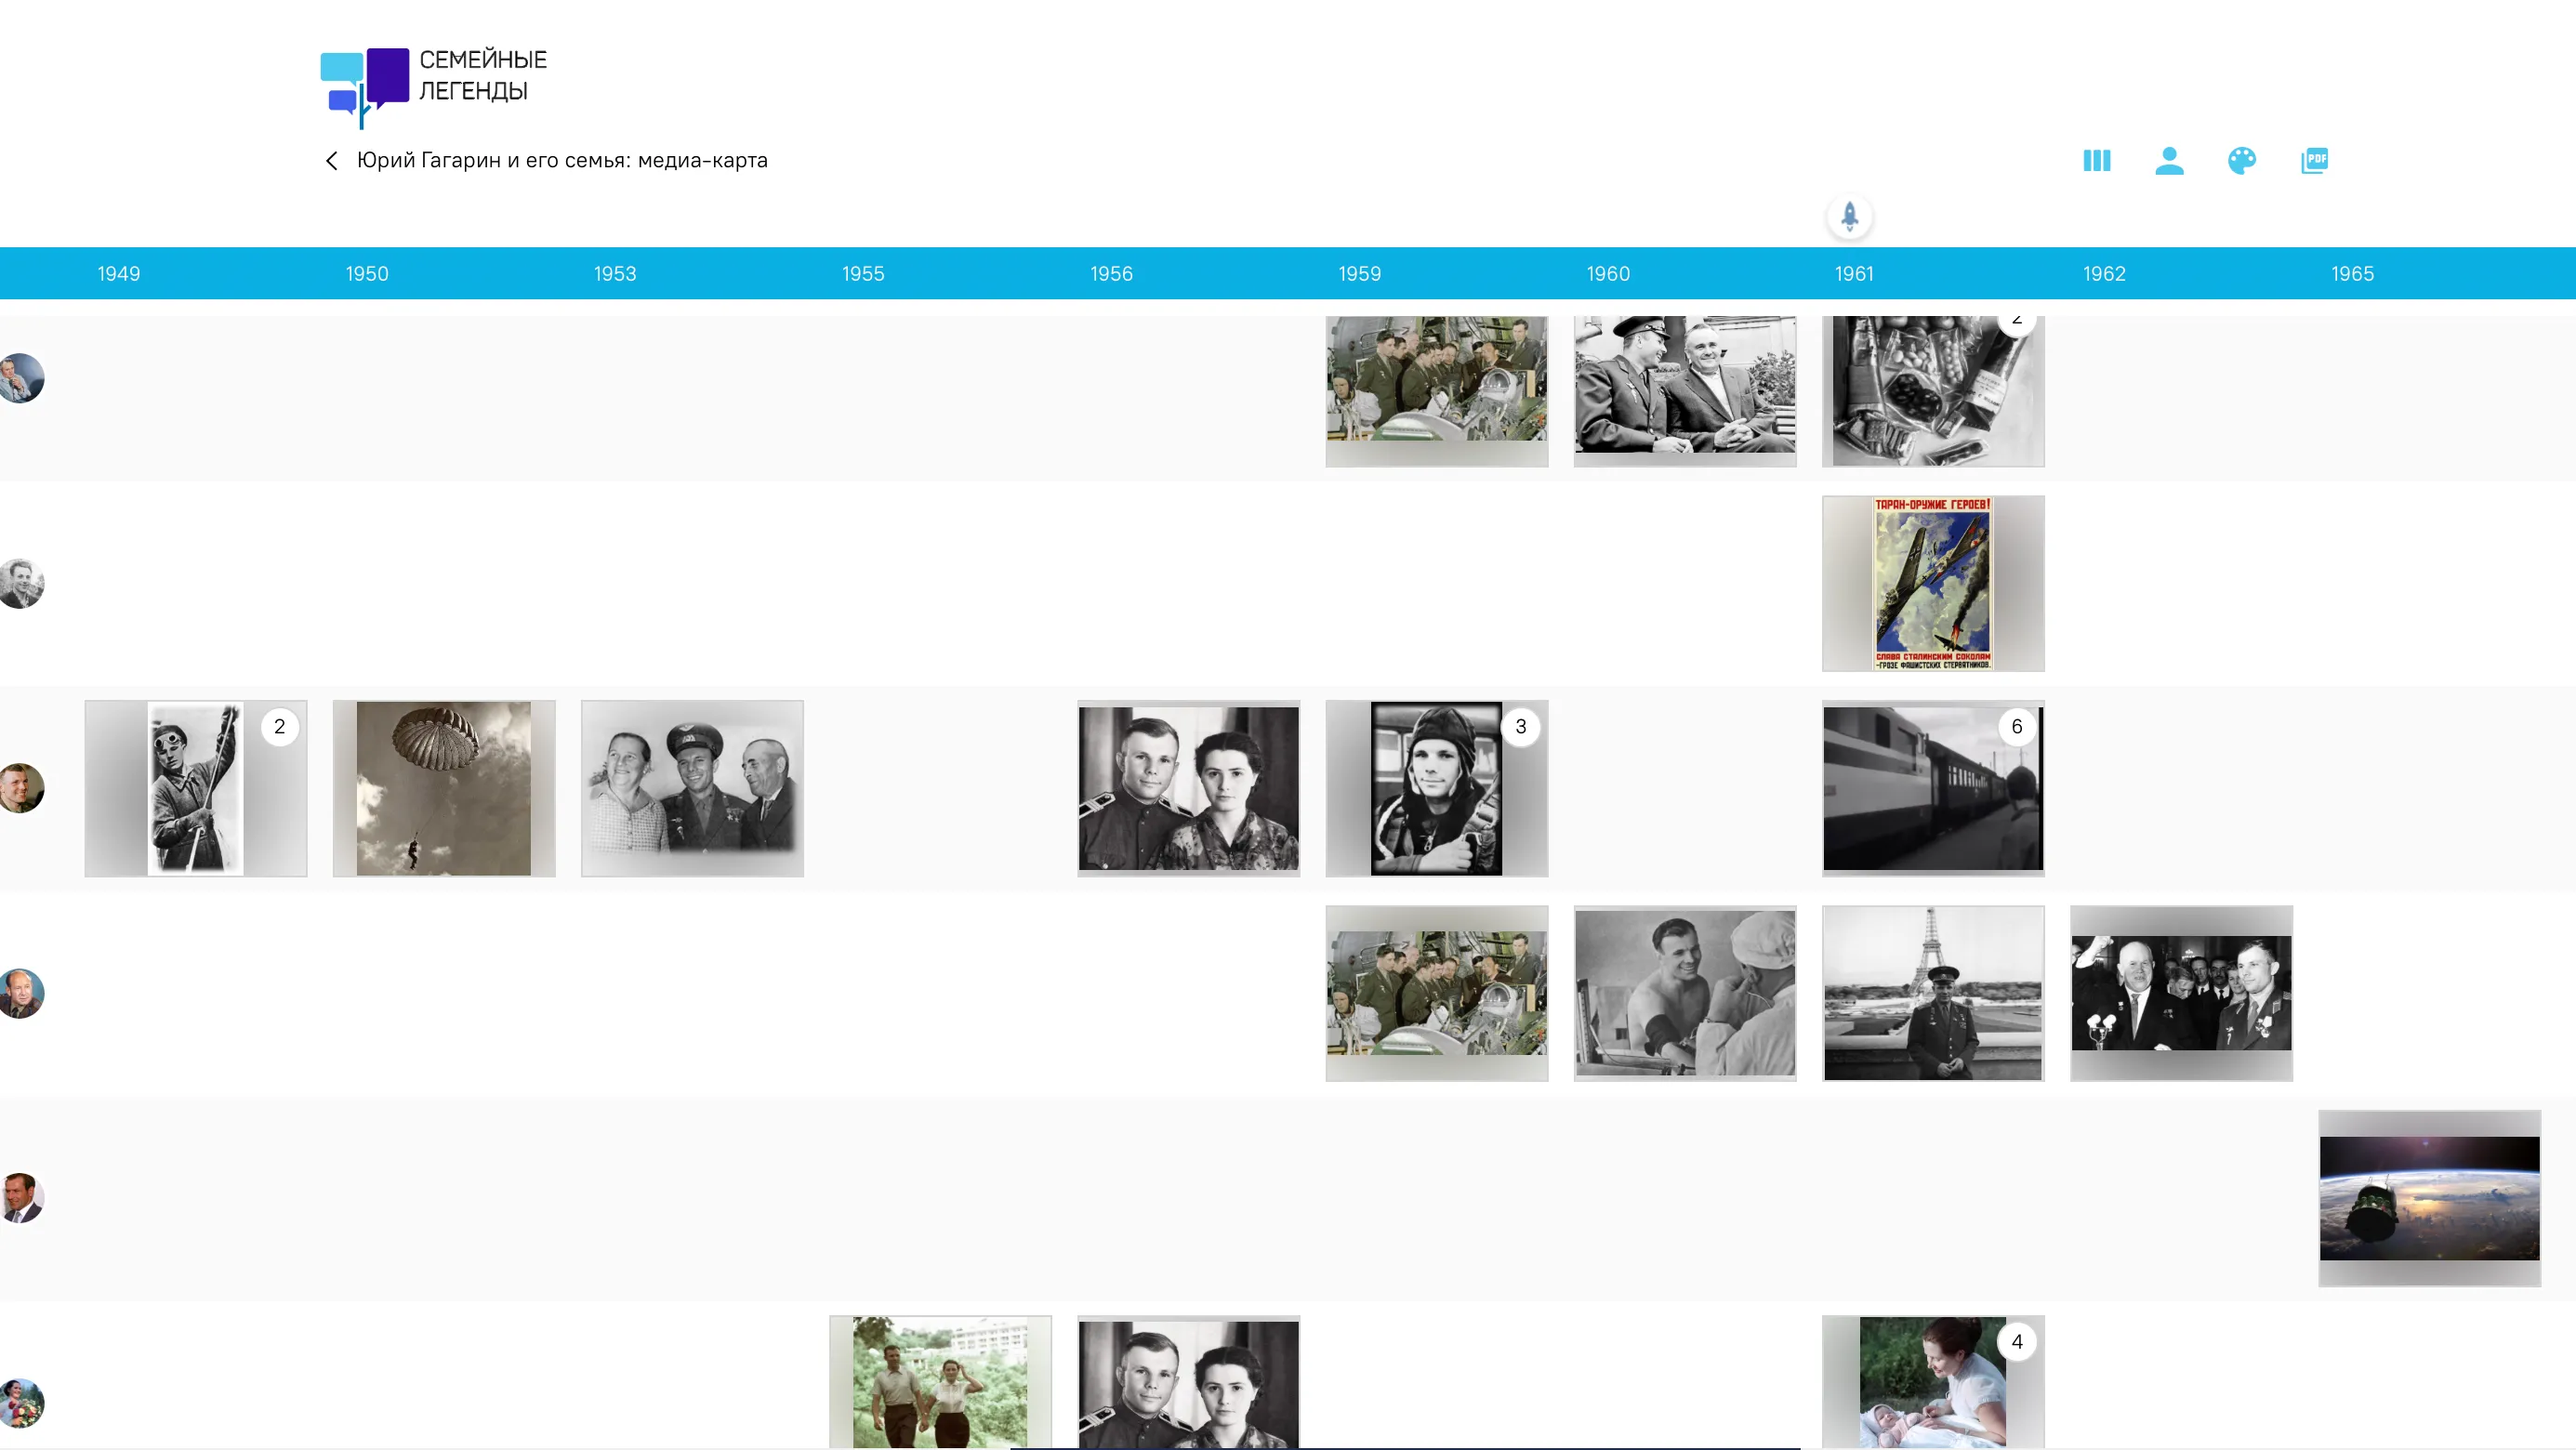Expand the helmet portrait stack of 3

click(1436, 788)
